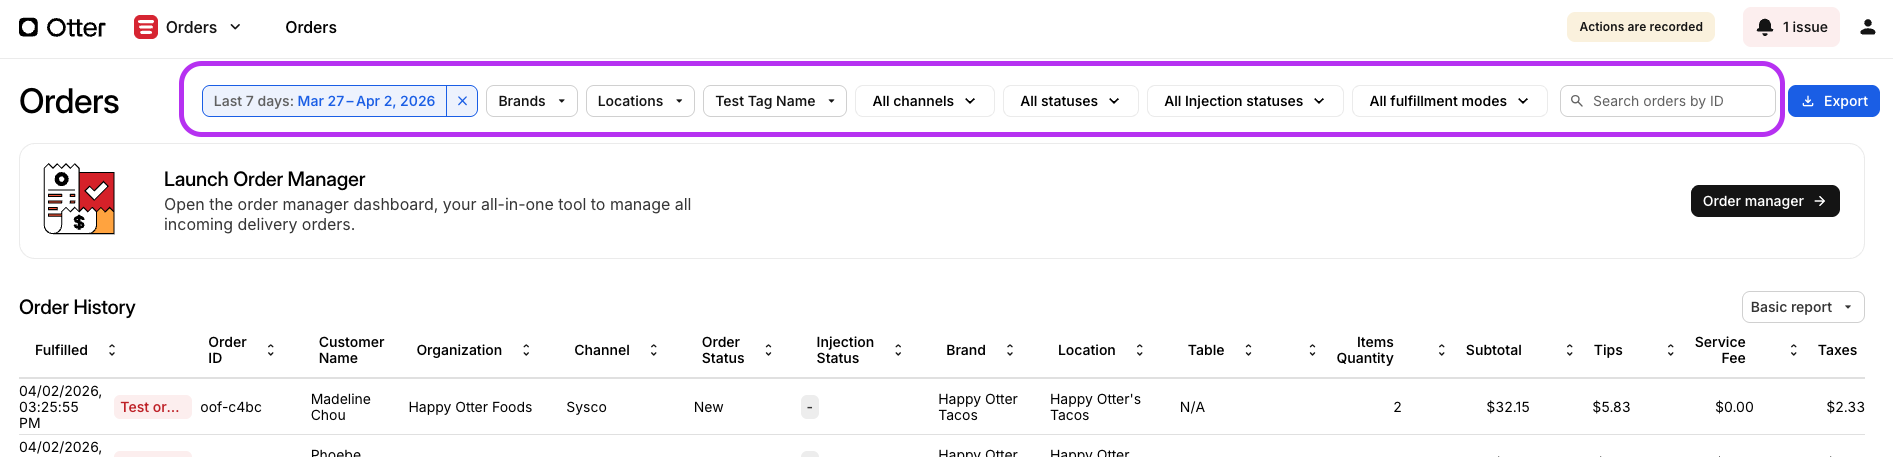Expand the All statuses filter

point(1069,101)
